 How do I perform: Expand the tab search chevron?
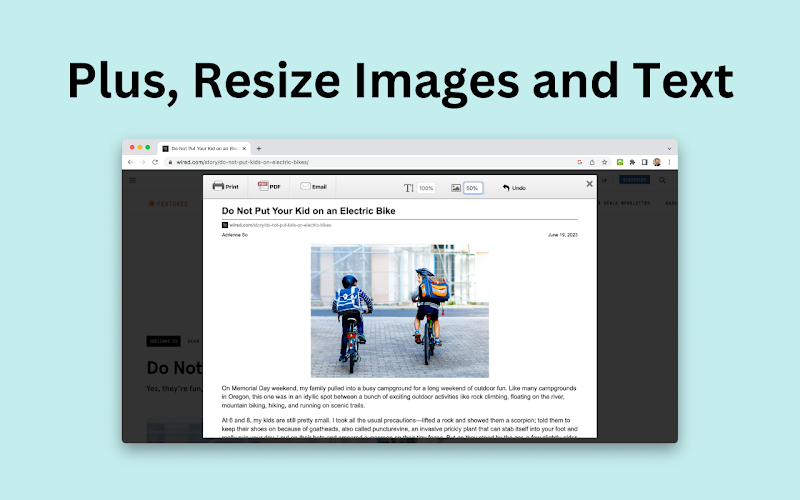coord(669,148)
